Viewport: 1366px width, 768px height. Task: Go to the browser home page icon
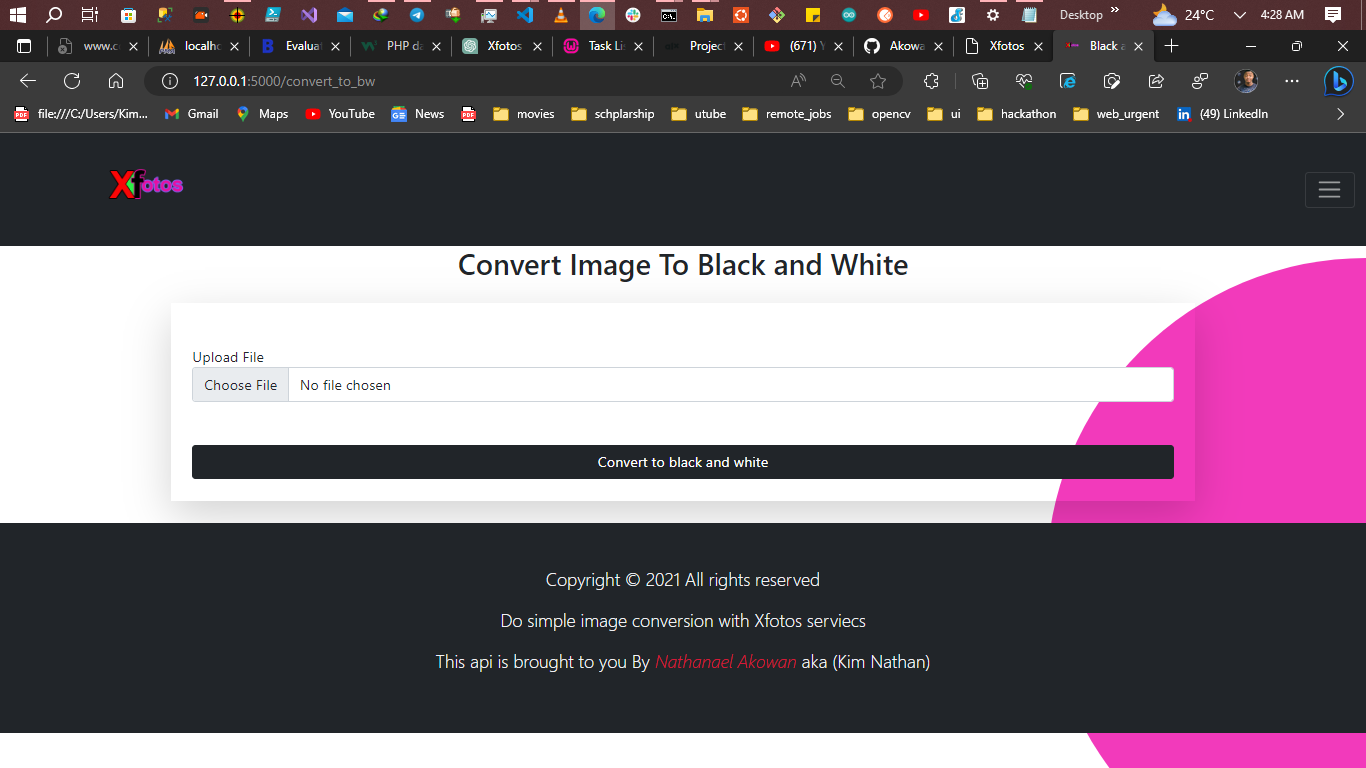(x=116, y=81)
